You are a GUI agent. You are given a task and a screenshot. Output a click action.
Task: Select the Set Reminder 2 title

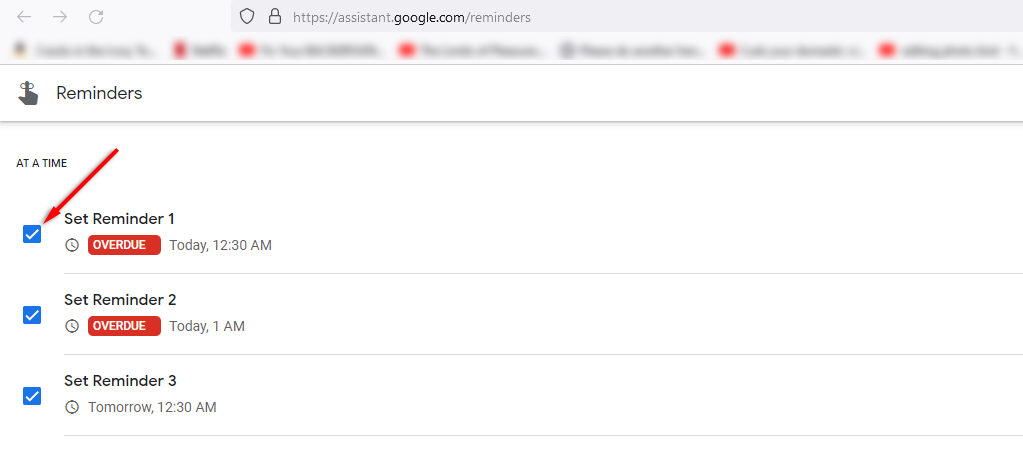(120, 299)
